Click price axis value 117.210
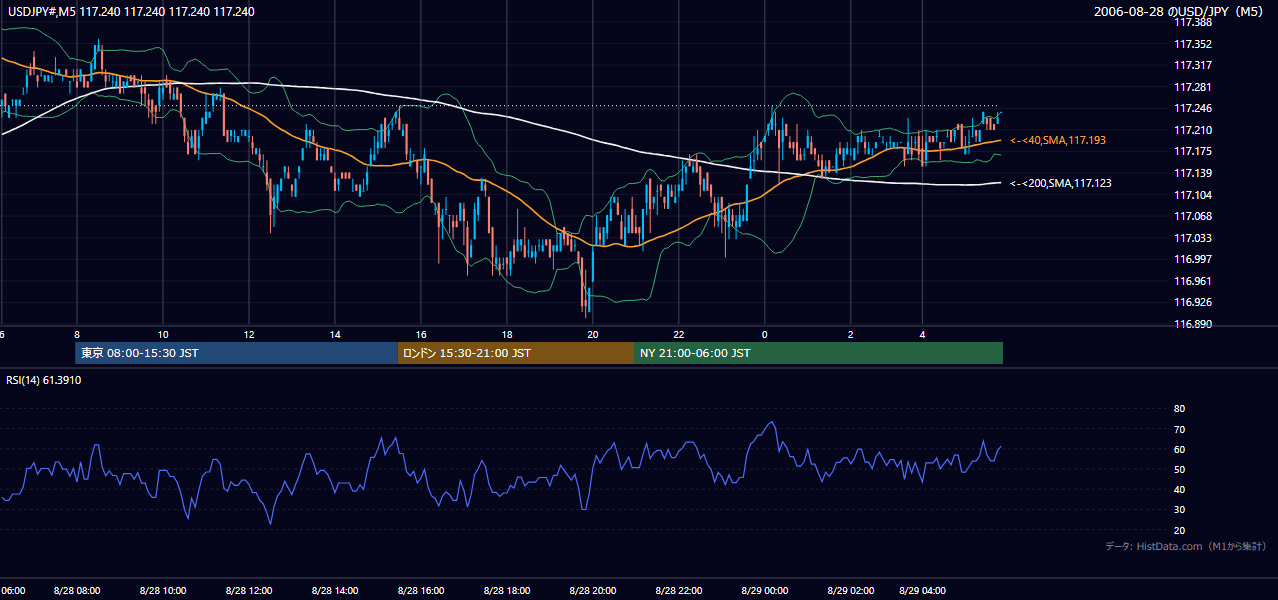Viewport: 1278px width, 600px height. pos(1192,130)
